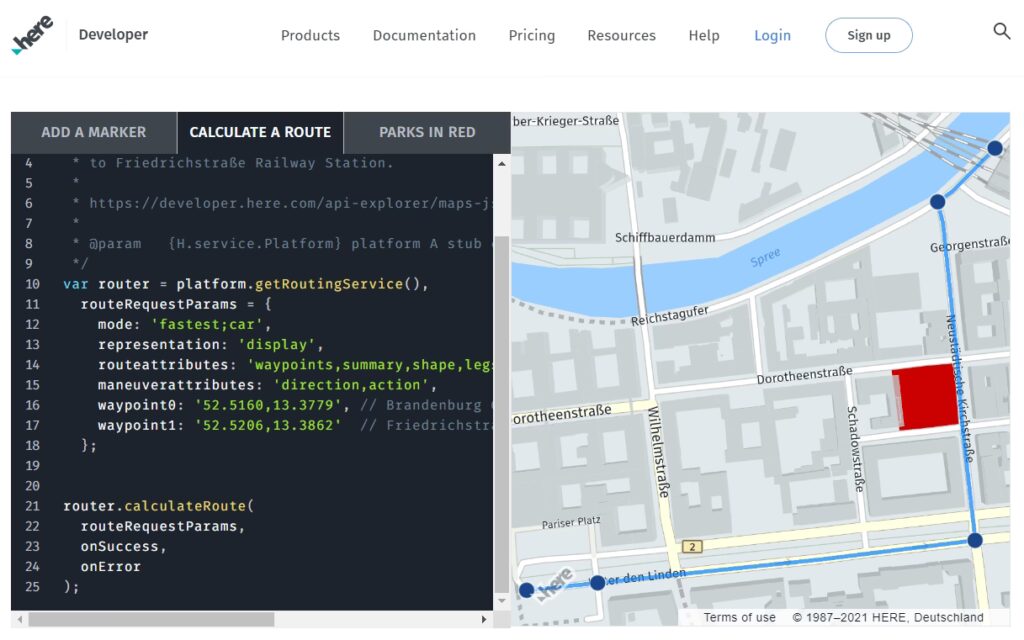Viewport: 1024px width, 640px height.
Task: Click the scroll right arrow under code editor
Action: click(485, 620)
